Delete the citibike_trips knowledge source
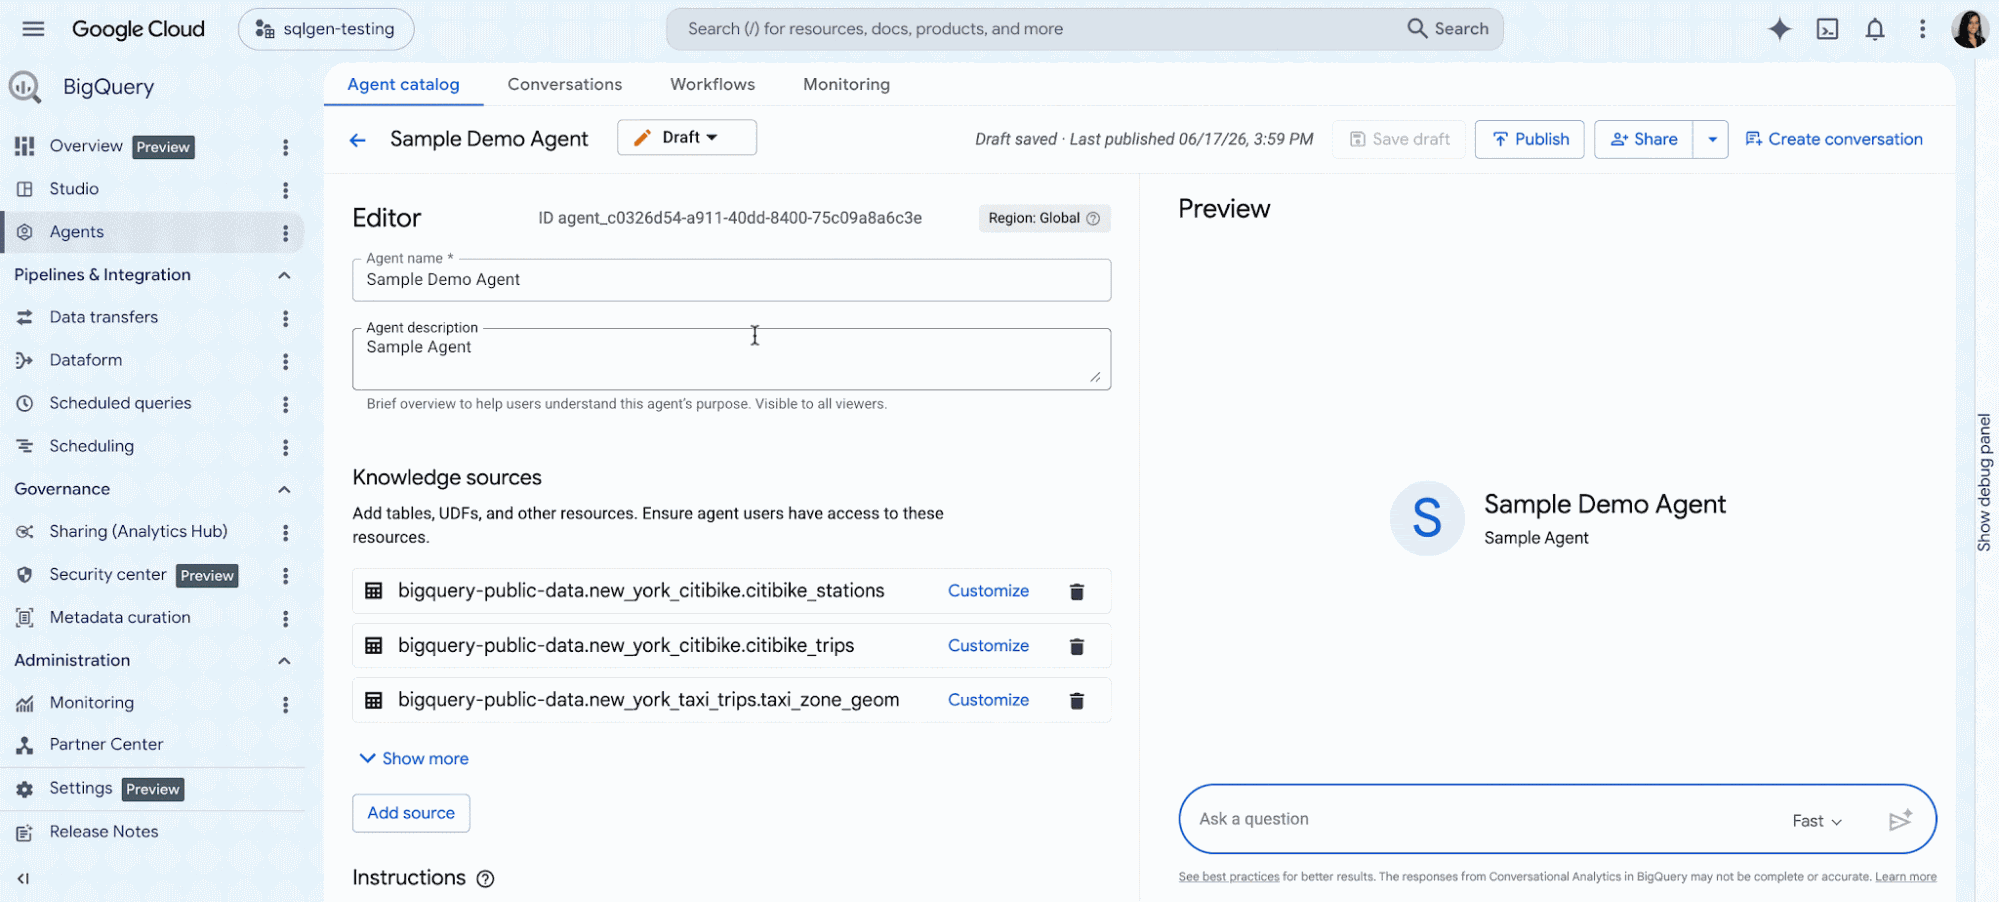The image size is (1999, 902). pos(1077,646)
